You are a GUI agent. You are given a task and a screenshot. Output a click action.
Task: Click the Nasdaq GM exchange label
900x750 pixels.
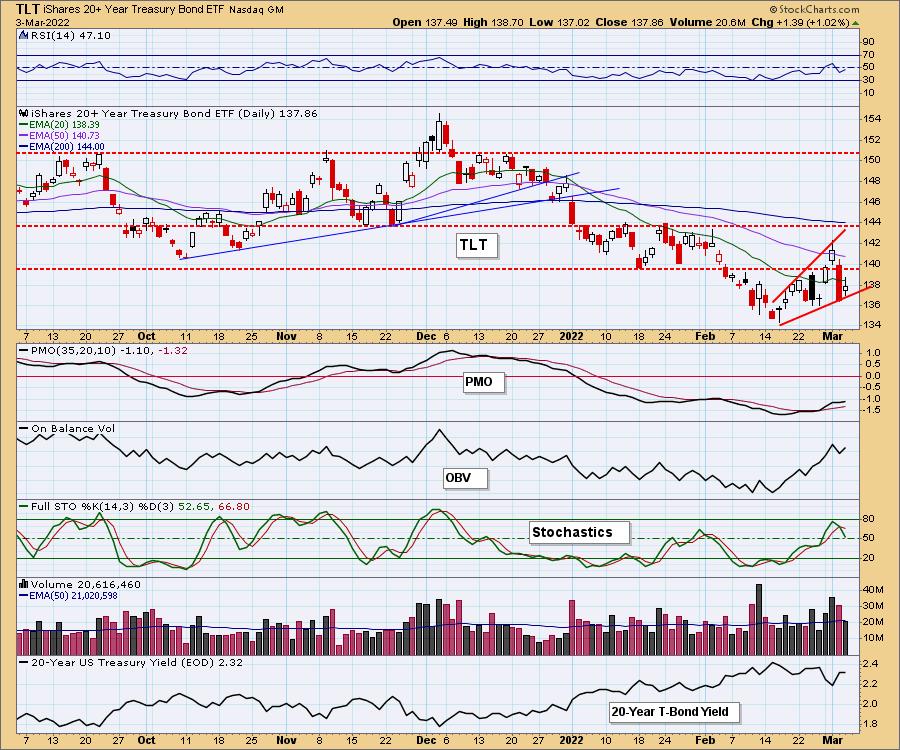(x=256, y=10)
